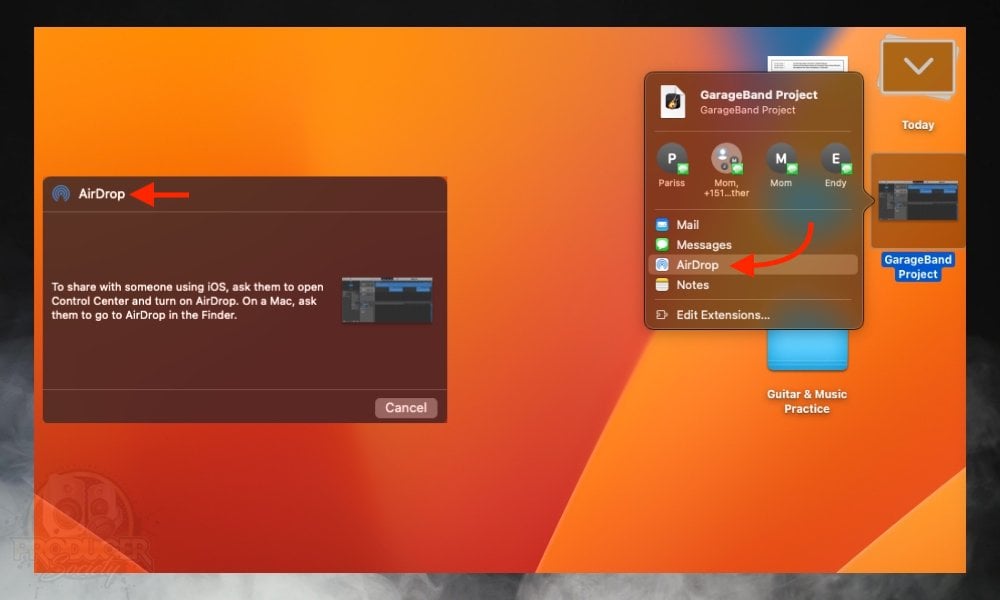Image resolution: width=1000 pixels, height=600 pixels.
Task: Click the Edit Extensions icon
Action: pyautogui.click(x=662, y=315)
